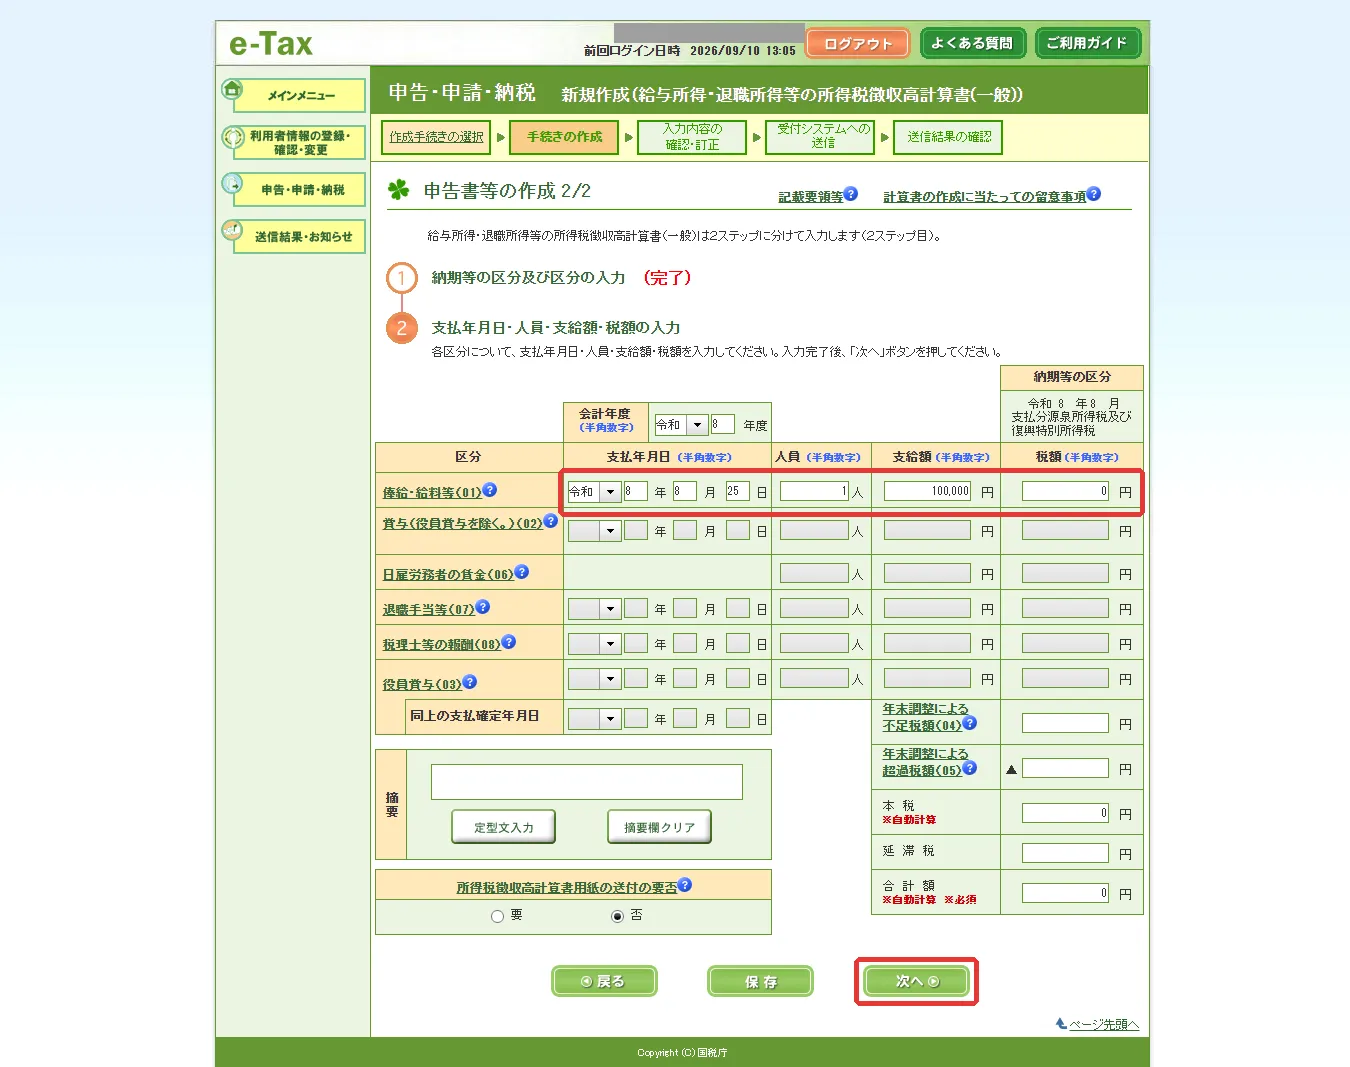Image resolution: width=1350 pixels, height=1067 pixels.
Task: Open the よくある質問 page
Action: (973, 43)
